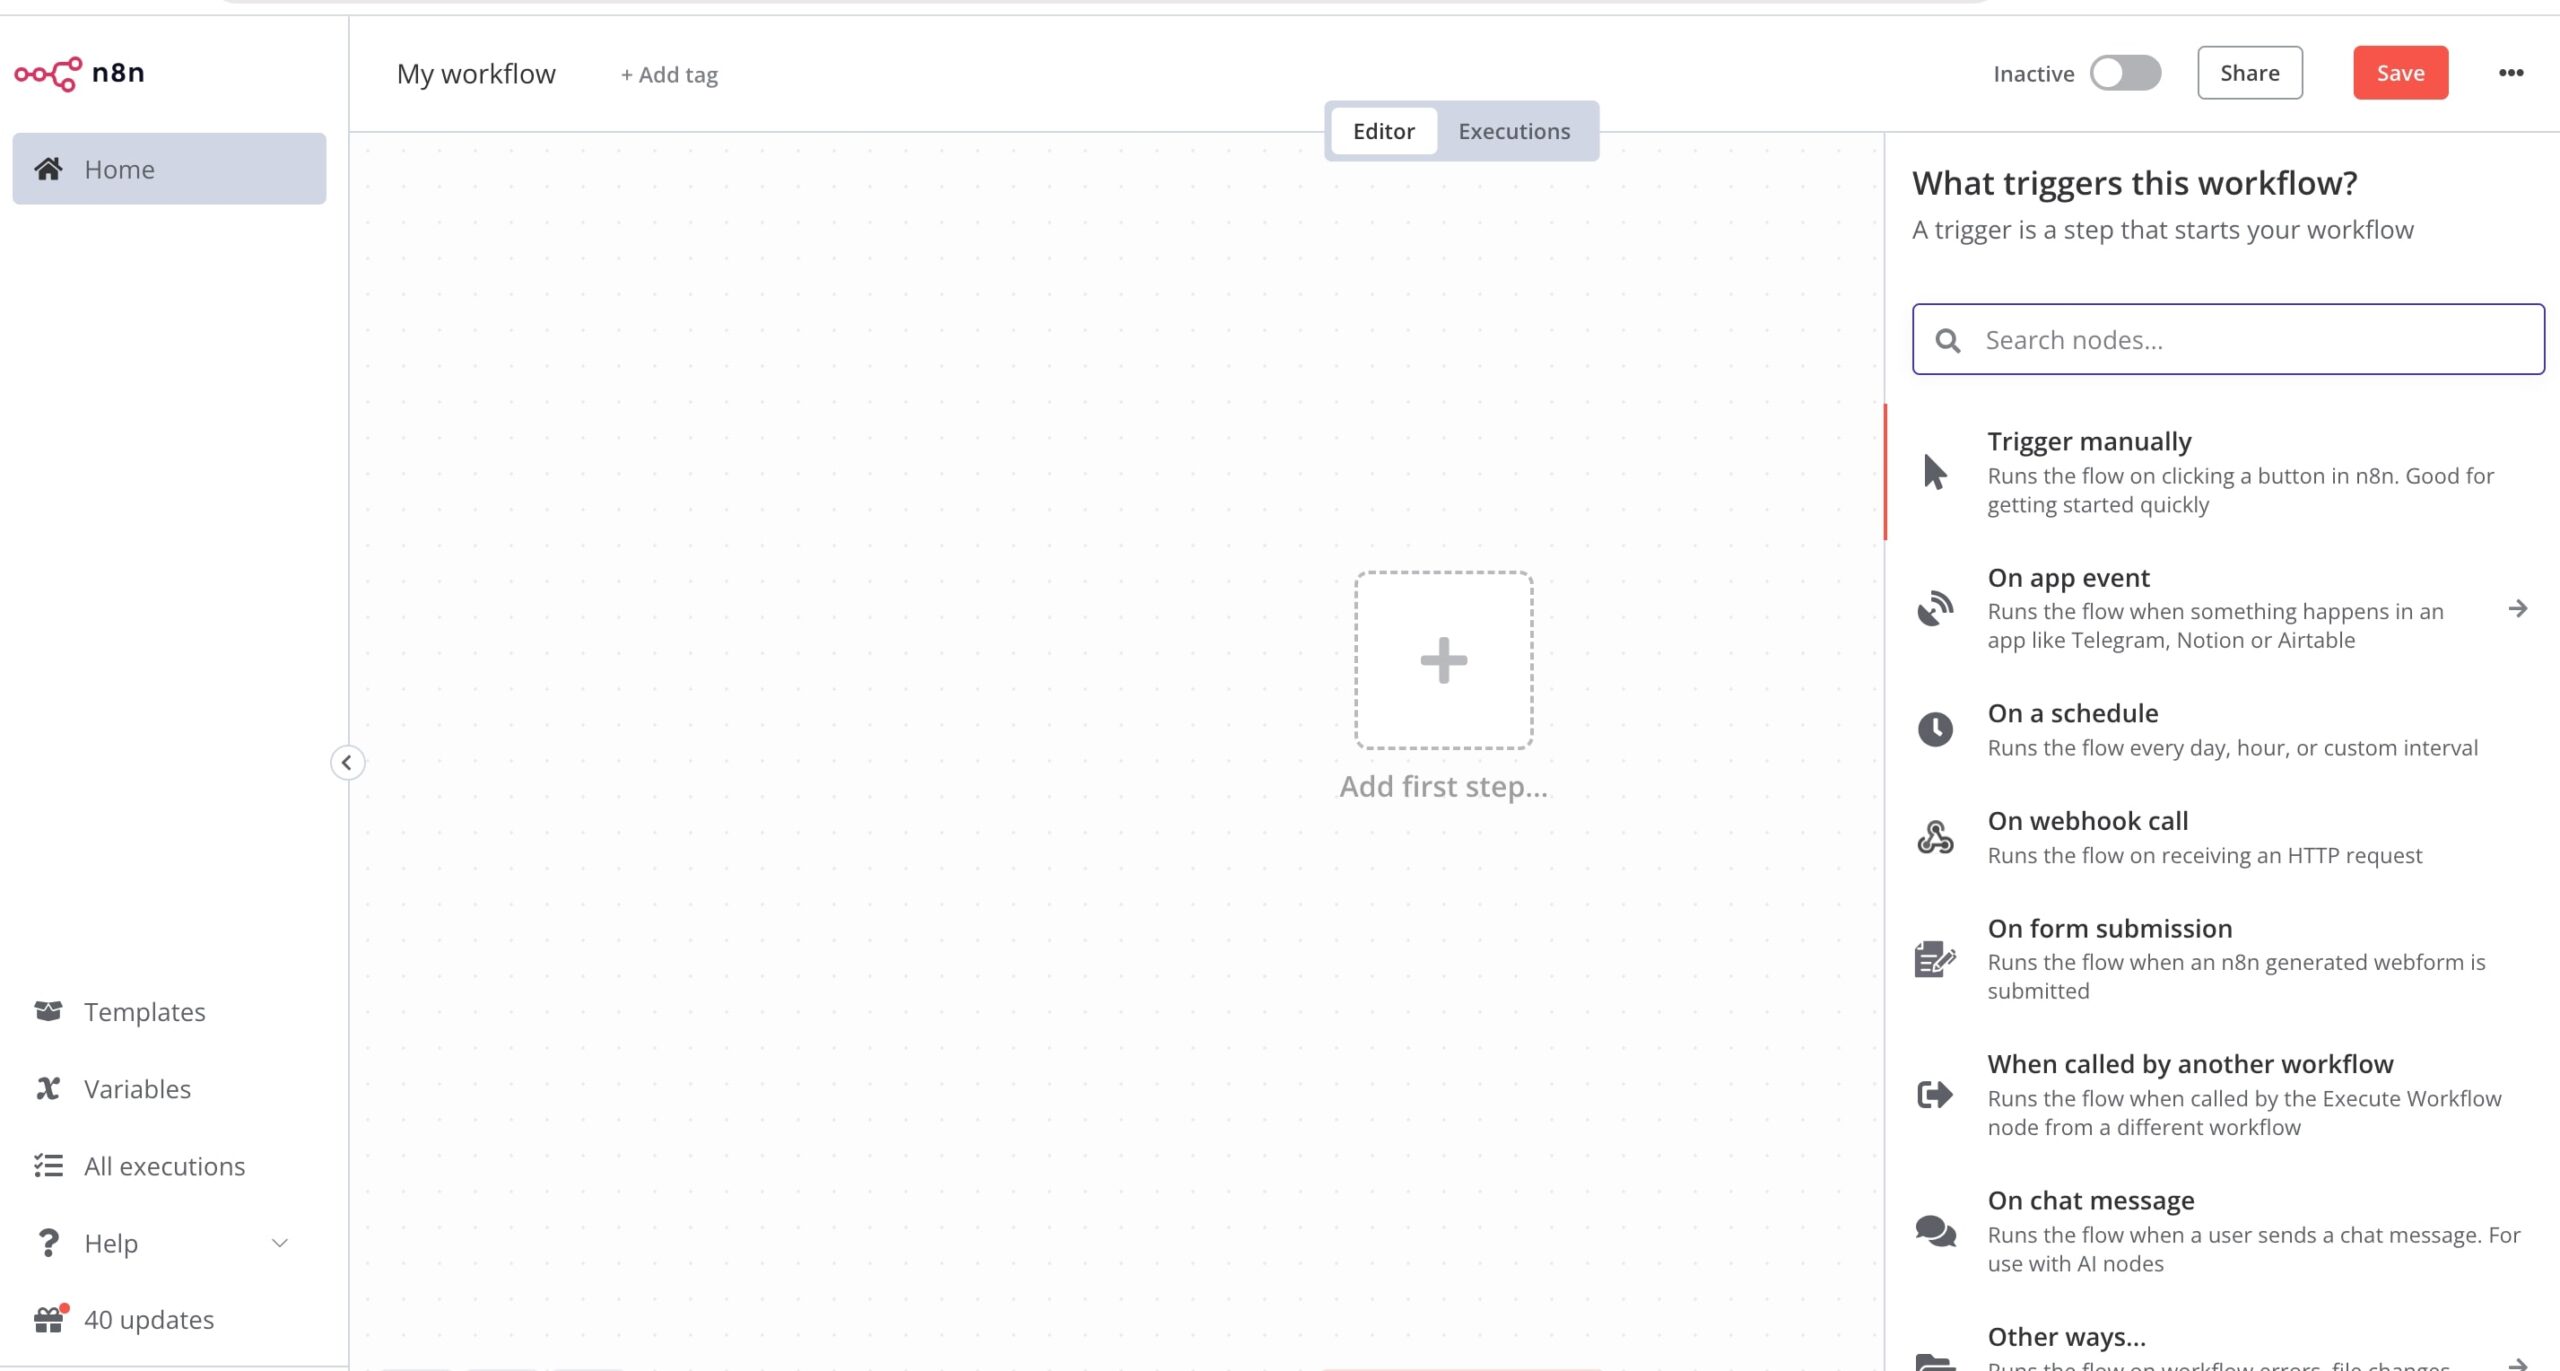Toggle the Inactive workflow switch

tap(2126, 73)
